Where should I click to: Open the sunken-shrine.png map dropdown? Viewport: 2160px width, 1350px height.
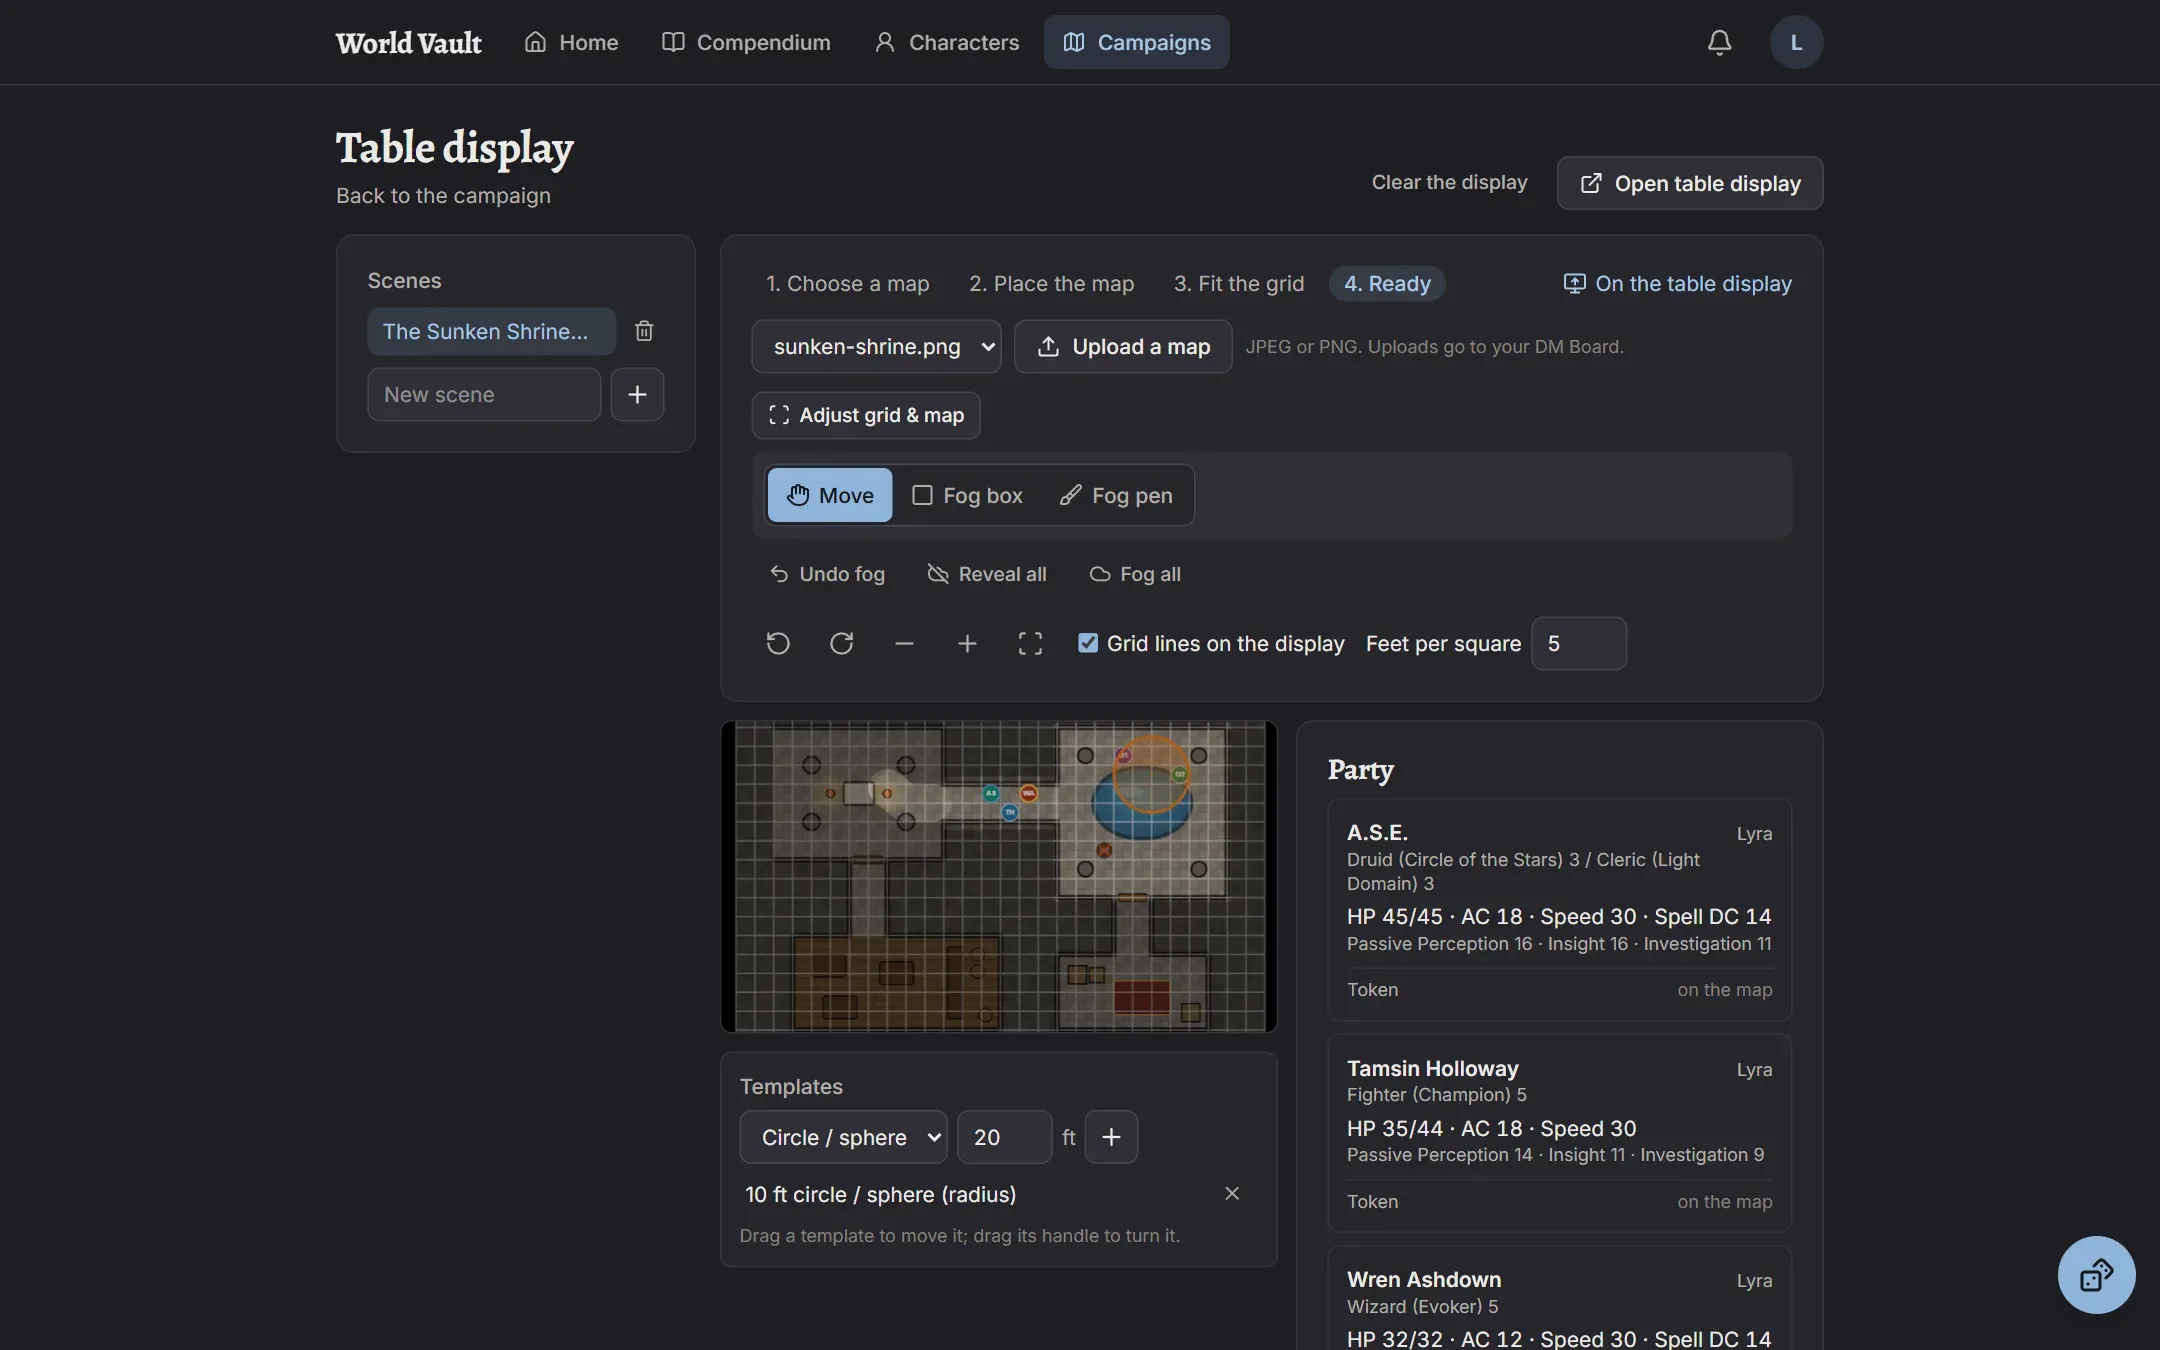(876, 346)
